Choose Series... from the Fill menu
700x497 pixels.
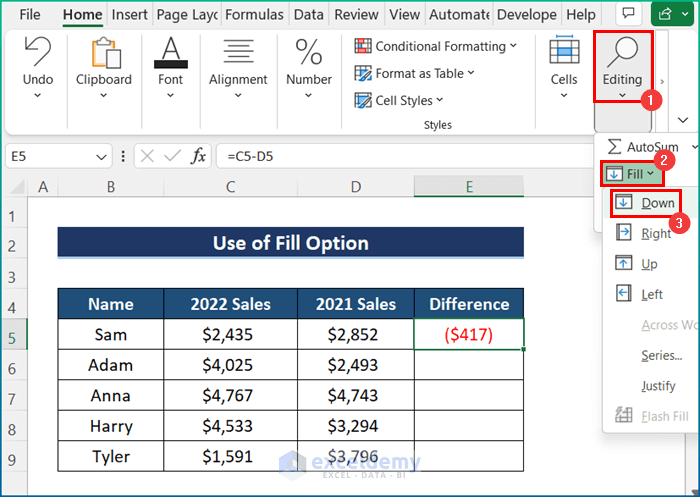[662, 355]
